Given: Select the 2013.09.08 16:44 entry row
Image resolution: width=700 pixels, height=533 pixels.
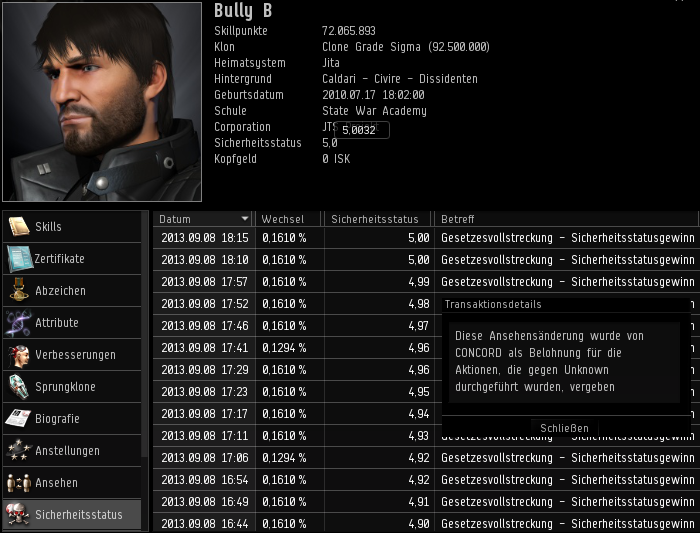Looking at the screenshot, I should click(426, 523).
